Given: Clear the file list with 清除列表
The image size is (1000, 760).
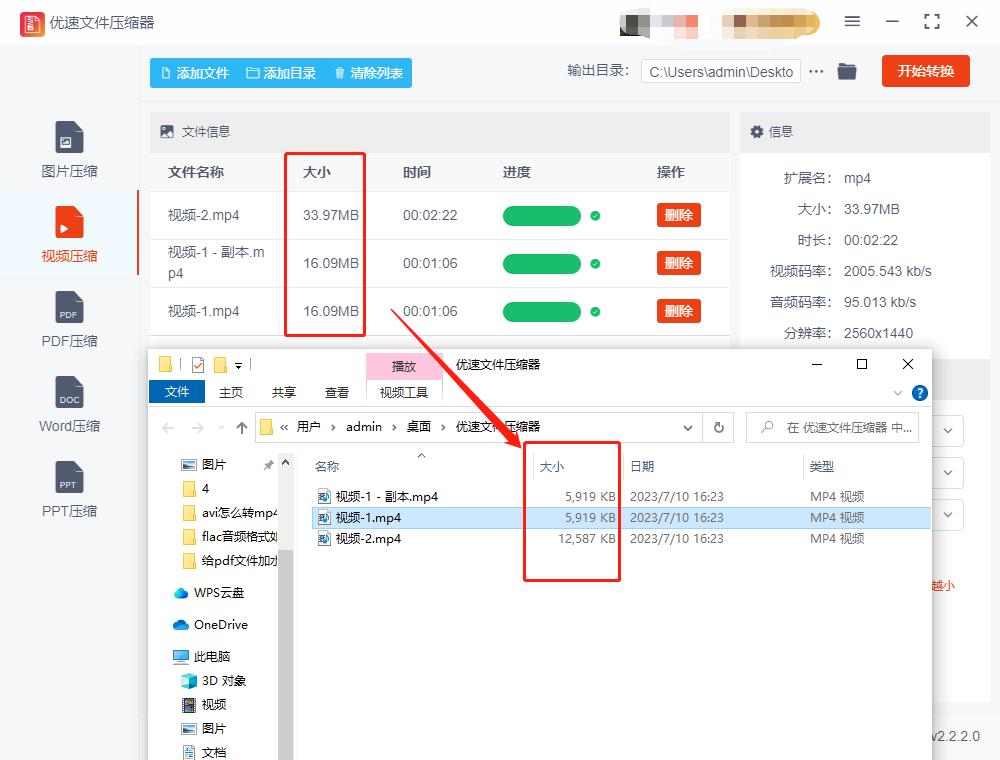Looking at the screenshot, I should point(368,73).
